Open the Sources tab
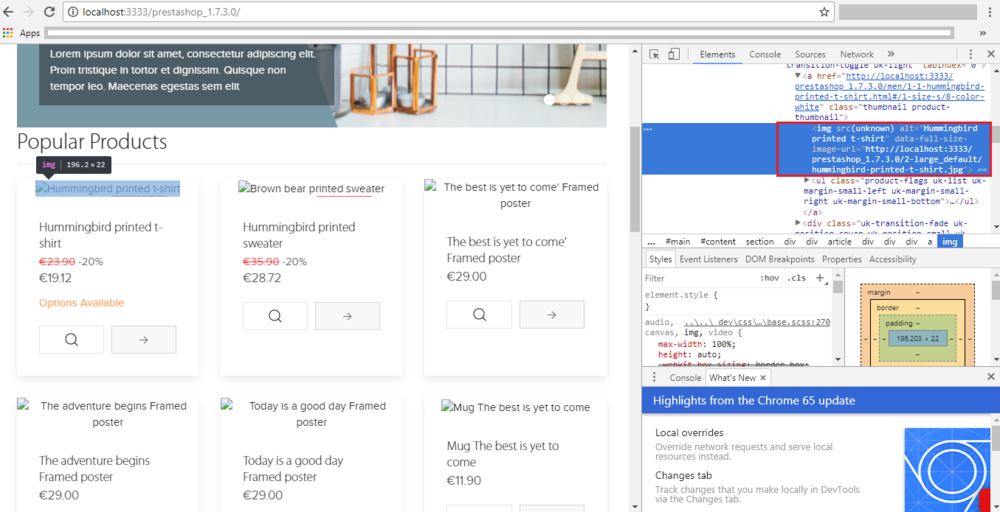The height and width of the screenshot is (512, 1000). (x=810, y=54)
